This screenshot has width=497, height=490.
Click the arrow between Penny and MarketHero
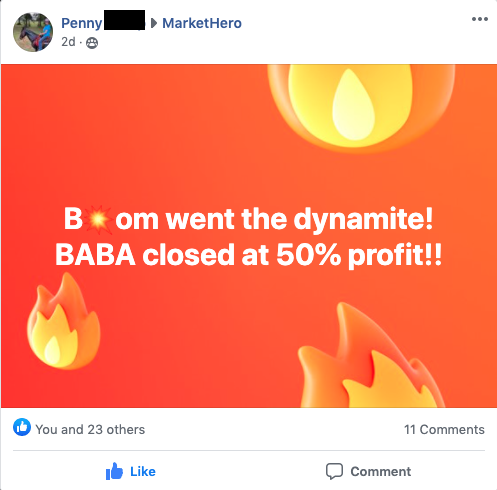coord(154,23)
